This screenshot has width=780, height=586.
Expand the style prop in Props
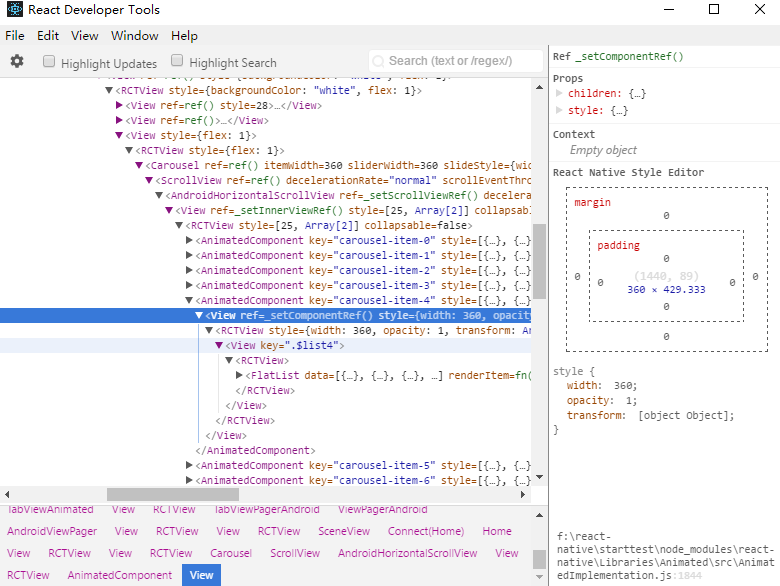560,110
